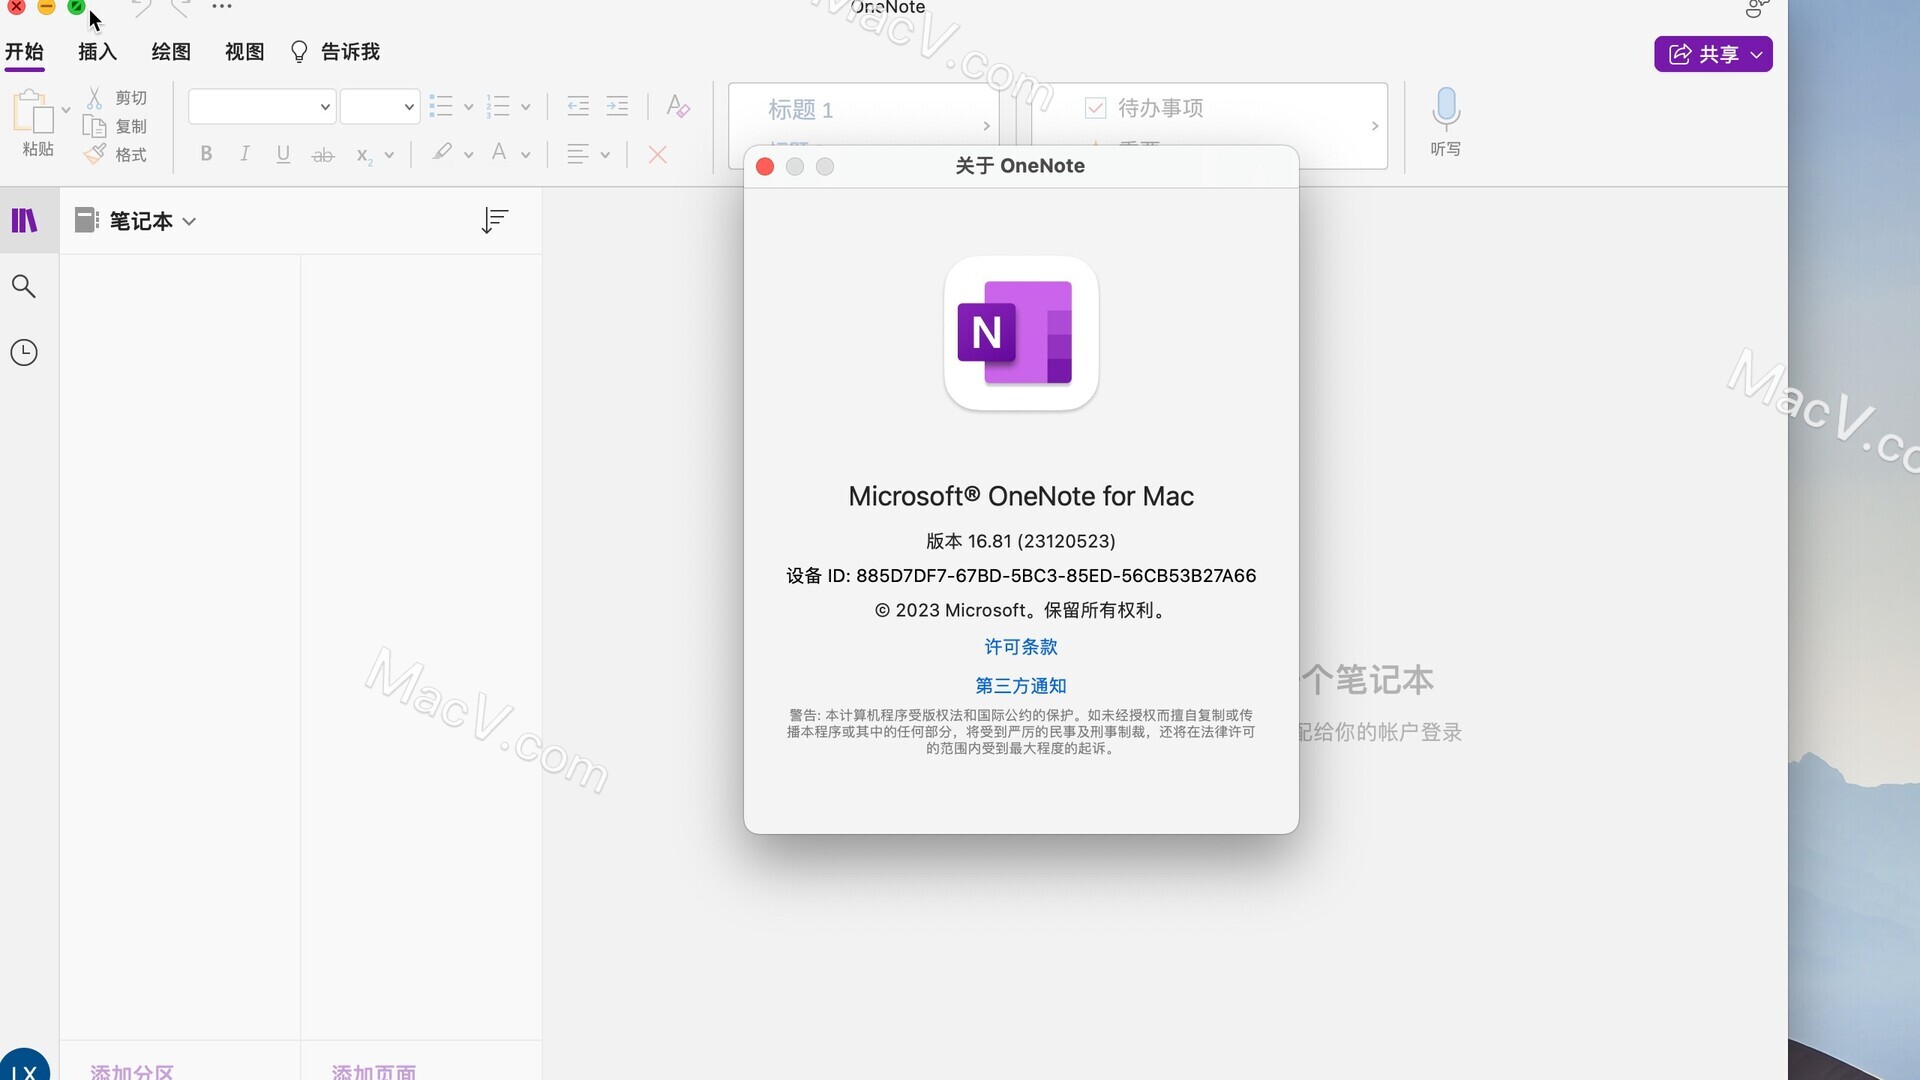Toggle Italic formatting

click(x=244, y=154)
